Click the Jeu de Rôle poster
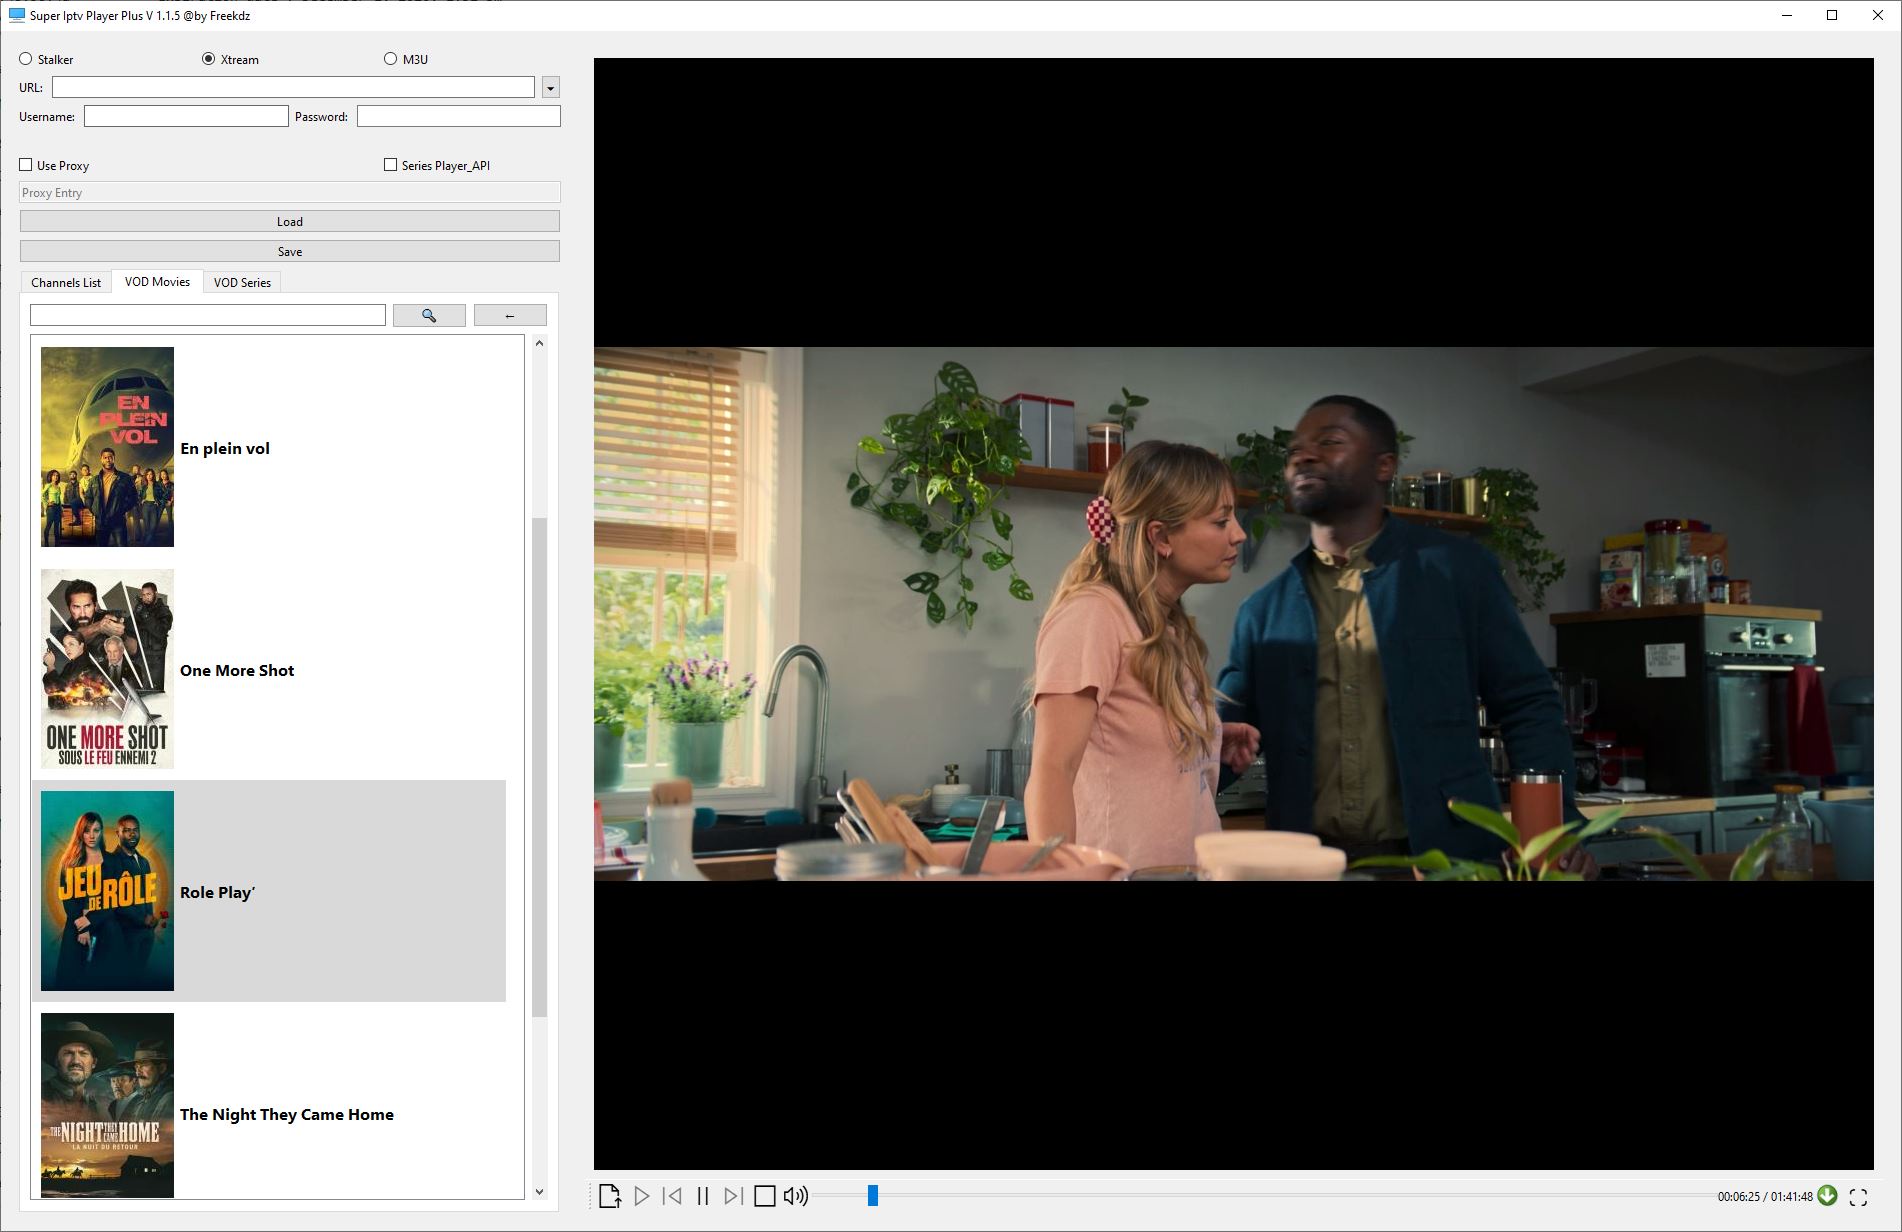 [107, 891]
